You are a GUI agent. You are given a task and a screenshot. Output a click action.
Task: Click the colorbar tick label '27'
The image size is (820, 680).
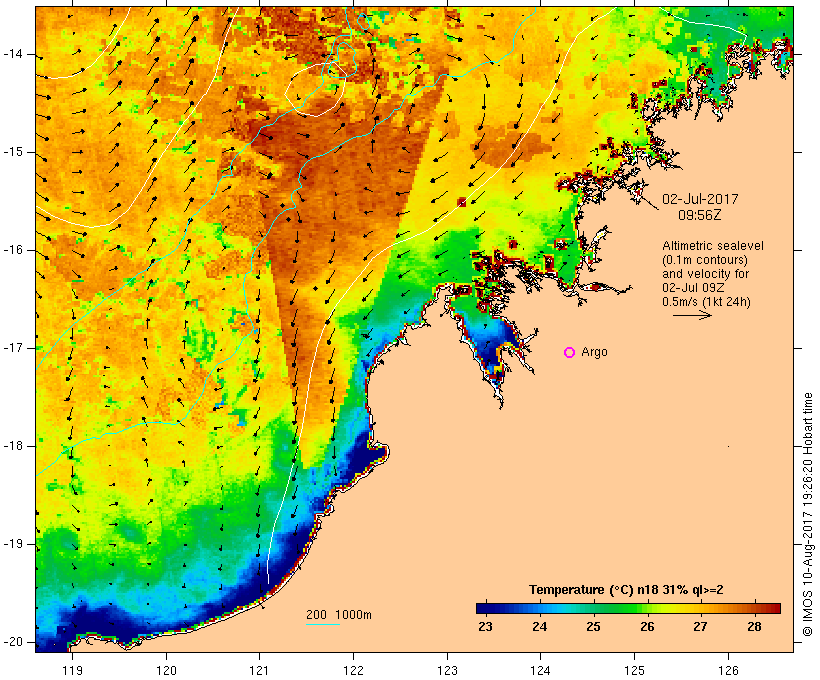(700, 627)
